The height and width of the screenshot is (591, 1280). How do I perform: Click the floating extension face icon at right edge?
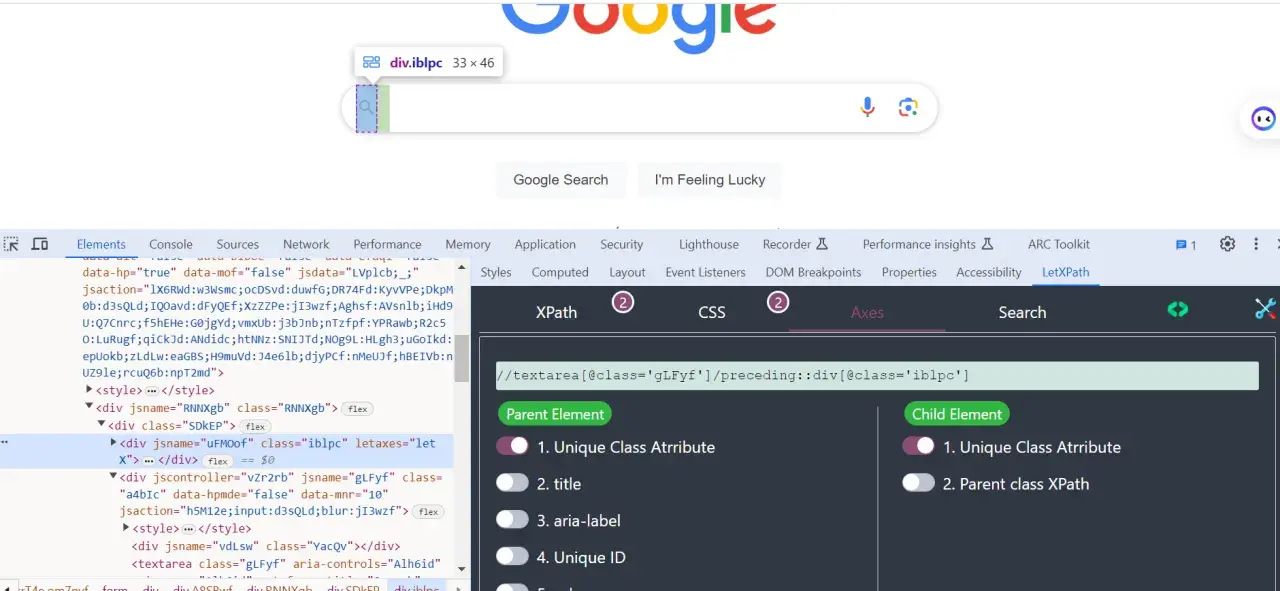tap(1264, 119)
